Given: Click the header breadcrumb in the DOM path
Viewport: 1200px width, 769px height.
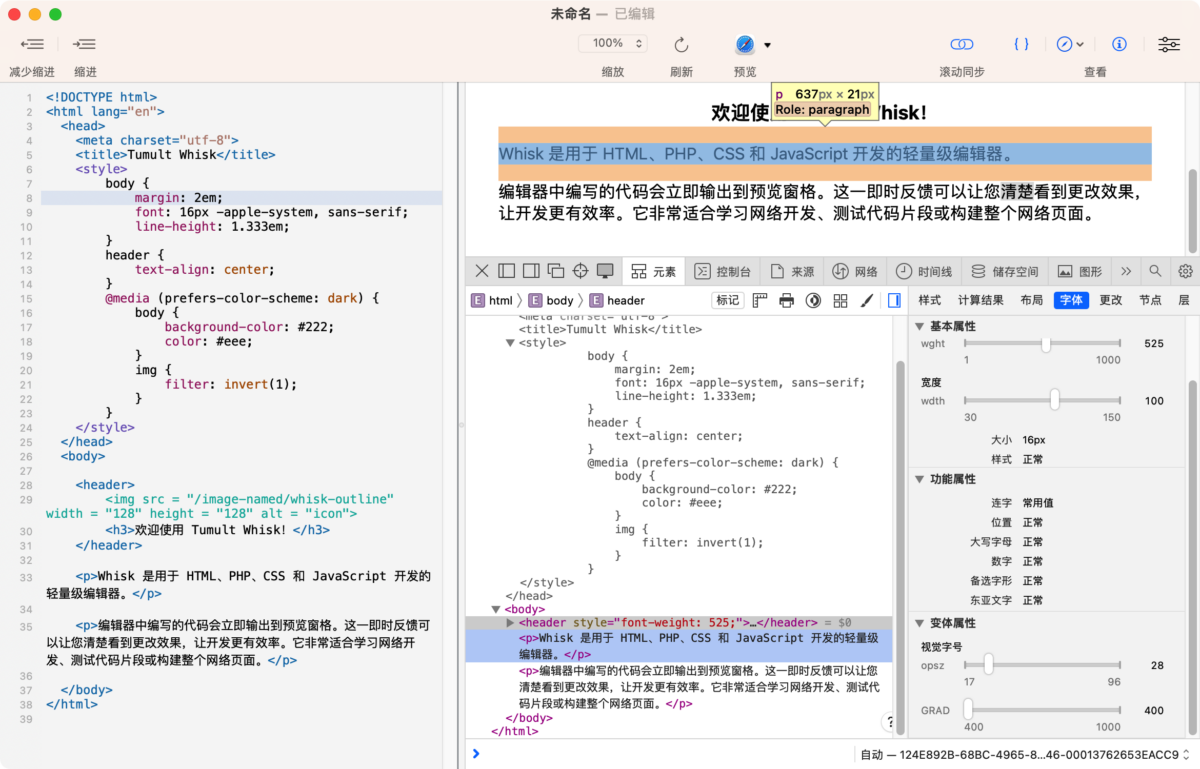Looking at the screenshot, I should click(618, 300).
